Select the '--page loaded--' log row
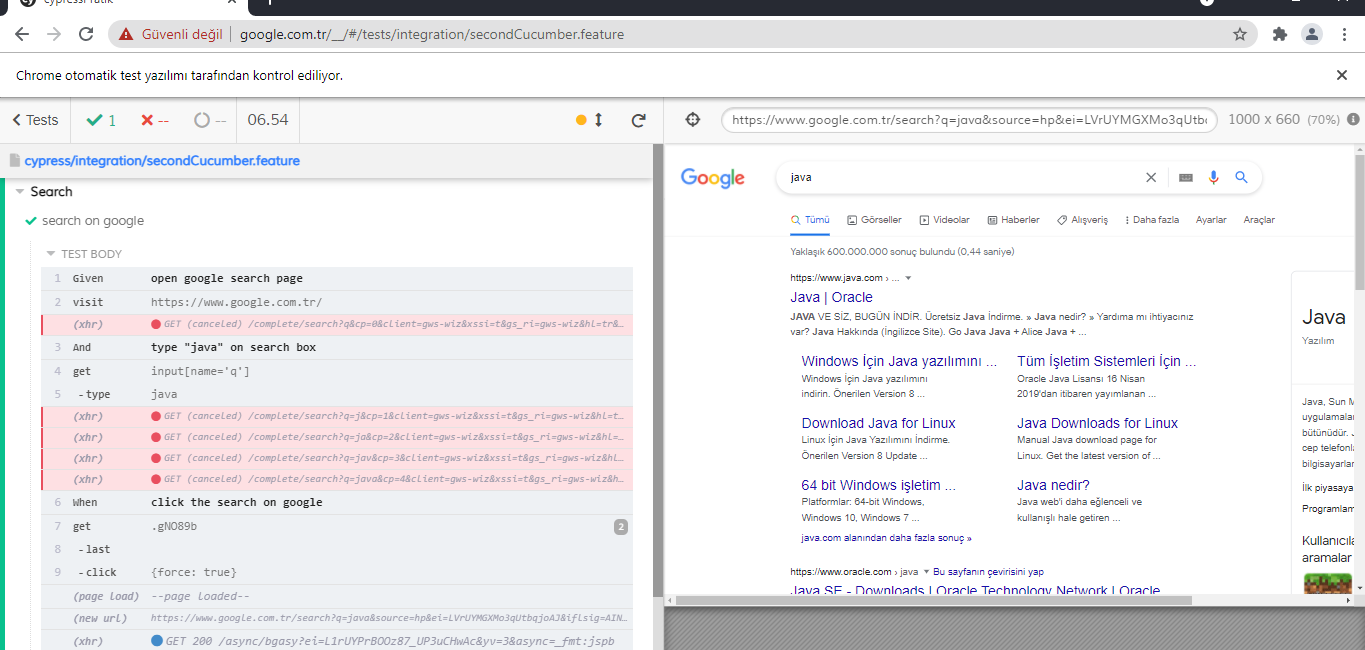Screen dimensions: 1365x650 337,596
